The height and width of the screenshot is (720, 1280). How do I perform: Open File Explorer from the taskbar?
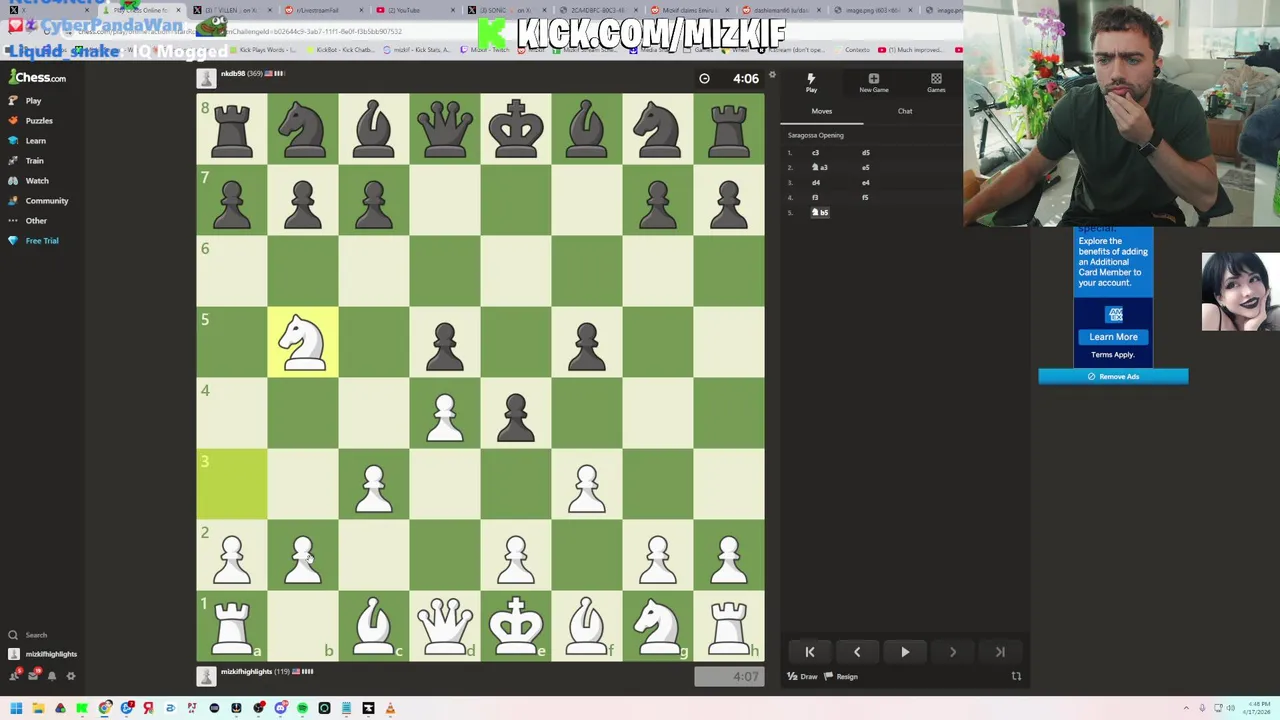click(x=38, y=708)
